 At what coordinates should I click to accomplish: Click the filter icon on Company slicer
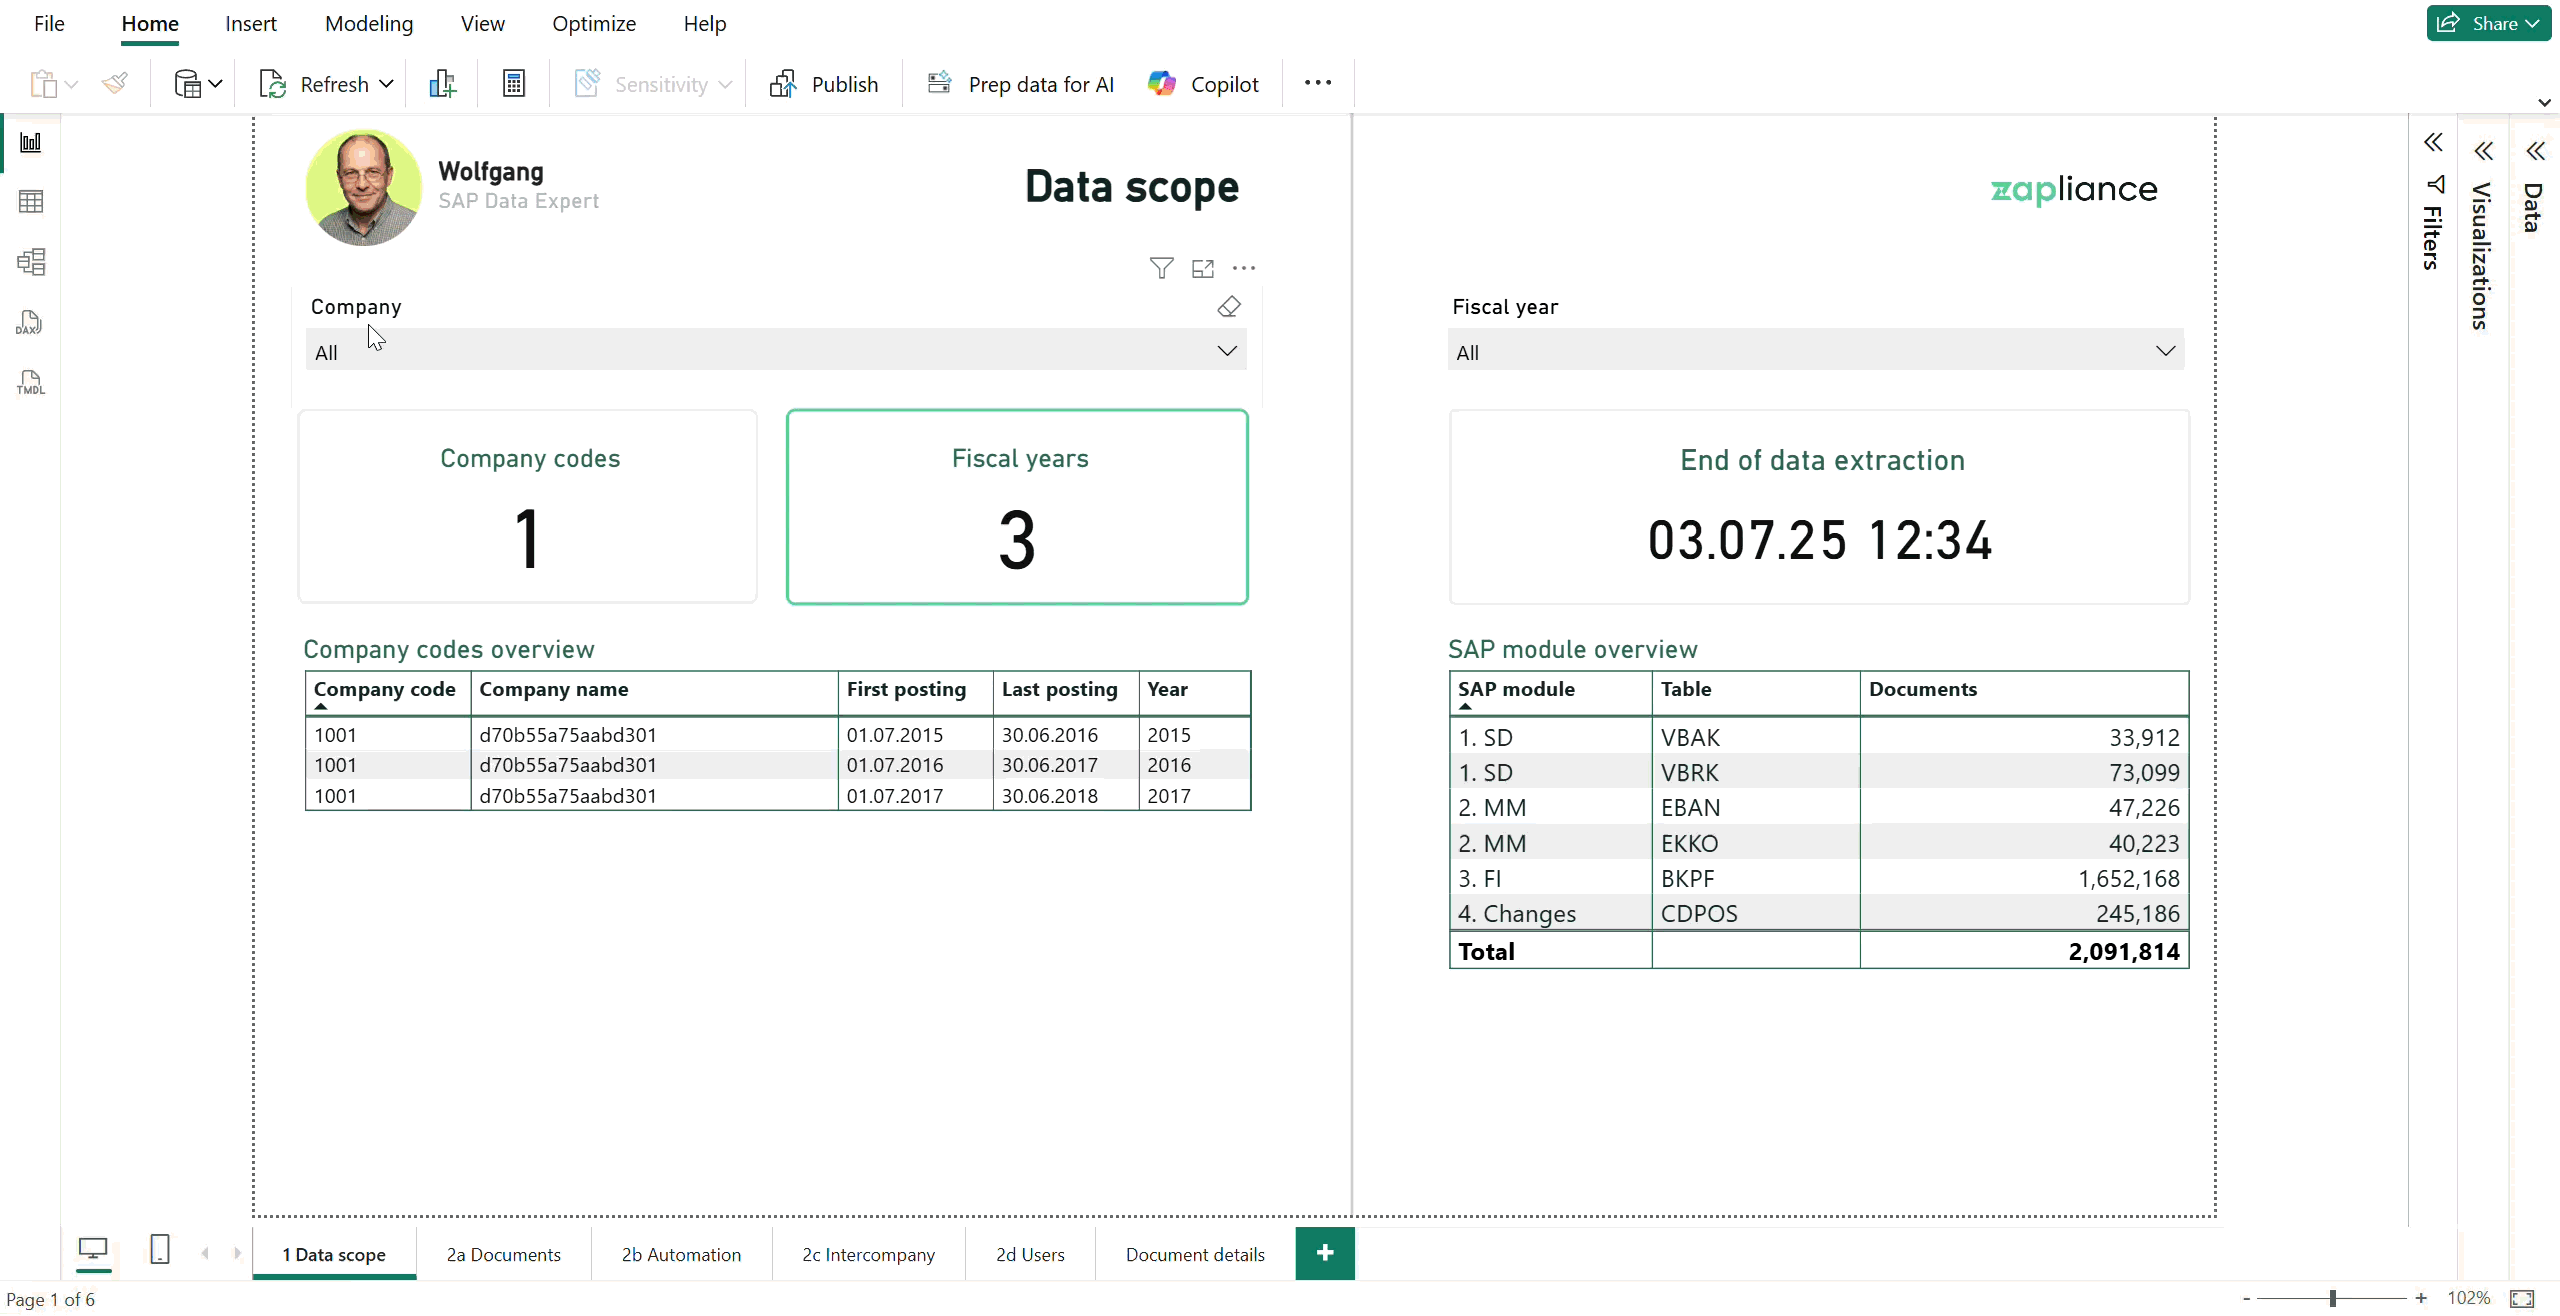(x=1161, y=268)
